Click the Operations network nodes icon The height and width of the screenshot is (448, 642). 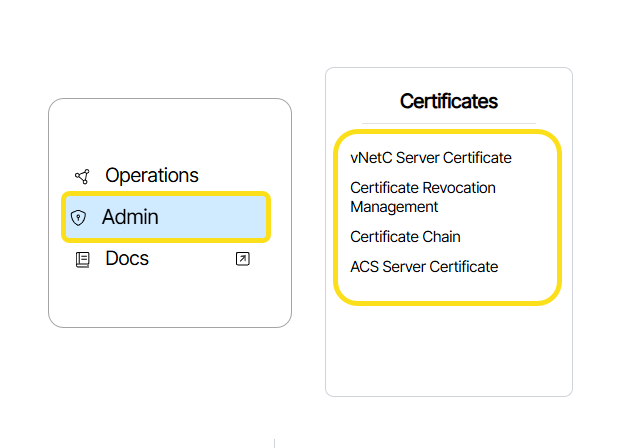coord(82,177)
